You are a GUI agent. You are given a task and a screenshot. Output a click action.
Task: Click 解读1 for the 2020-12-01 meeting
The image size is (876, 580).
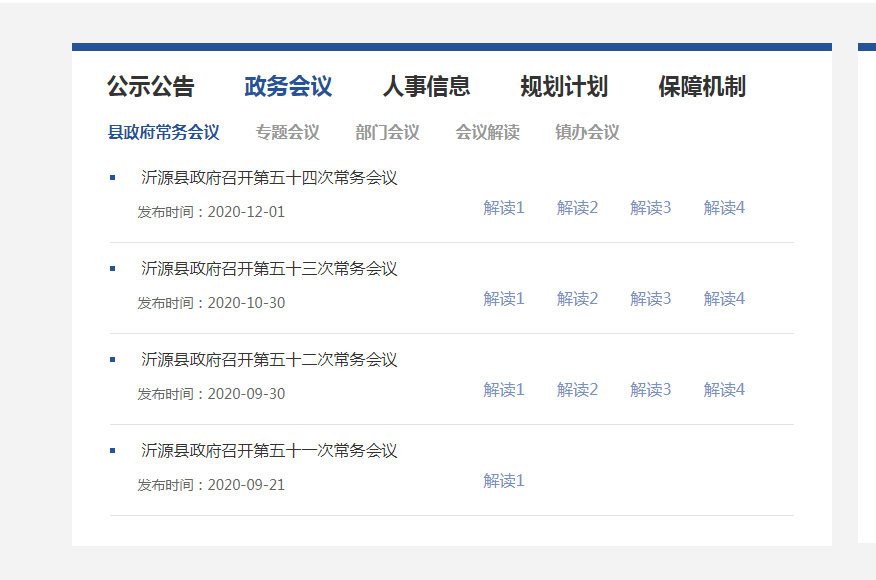(x=504, y=208)
